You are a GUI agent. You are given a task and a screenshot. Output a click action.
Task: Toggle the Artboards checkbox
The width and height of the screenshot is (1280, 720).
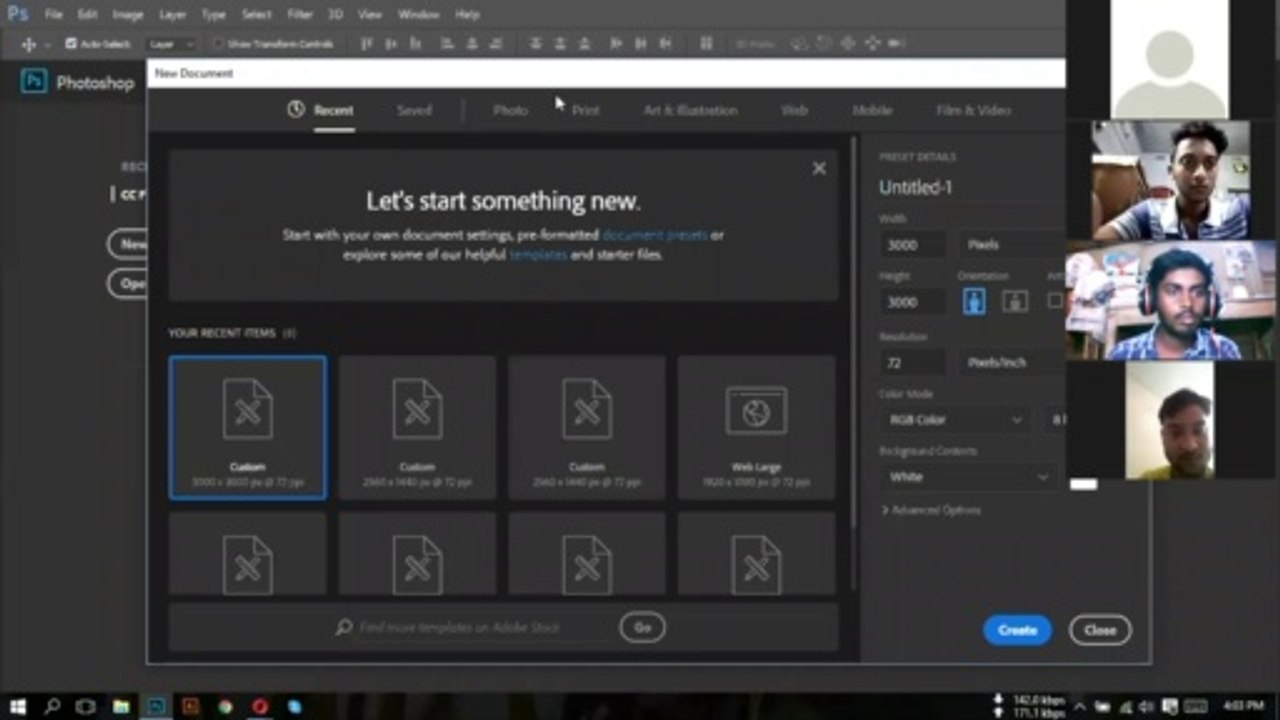[x=1055, y=300]
